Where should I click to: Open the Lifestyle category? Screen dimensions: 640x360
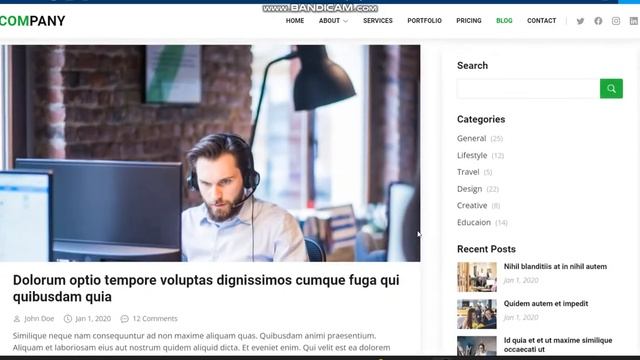click(472, 156)
